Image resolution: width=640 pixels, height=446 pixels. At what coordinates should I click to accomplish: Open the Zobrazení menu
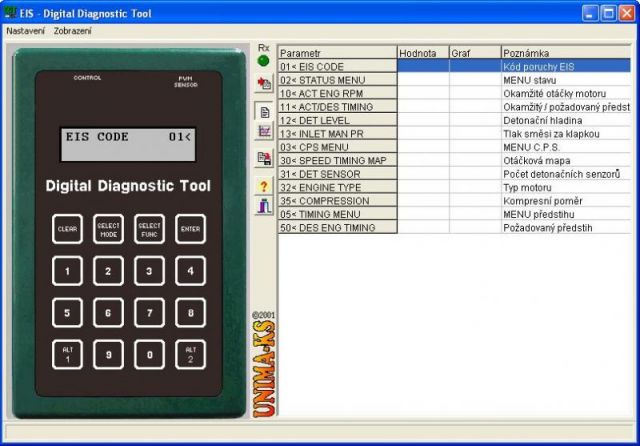pos(73,31)
